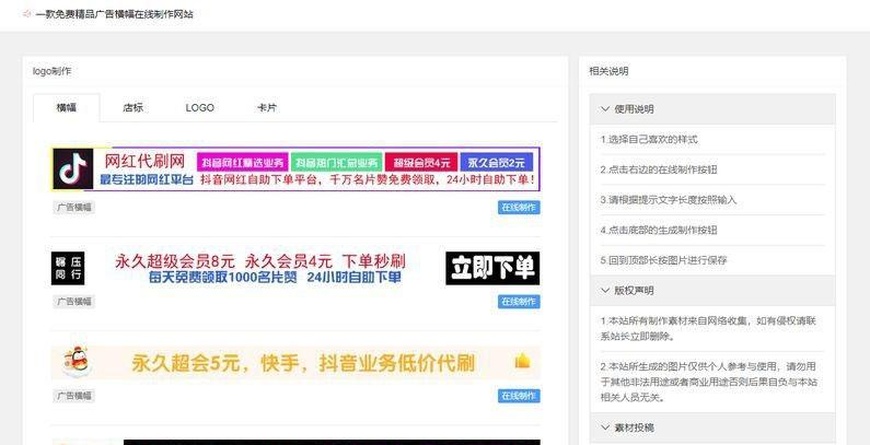Click the cartoon mascot icon in third banner

[74, 362]
